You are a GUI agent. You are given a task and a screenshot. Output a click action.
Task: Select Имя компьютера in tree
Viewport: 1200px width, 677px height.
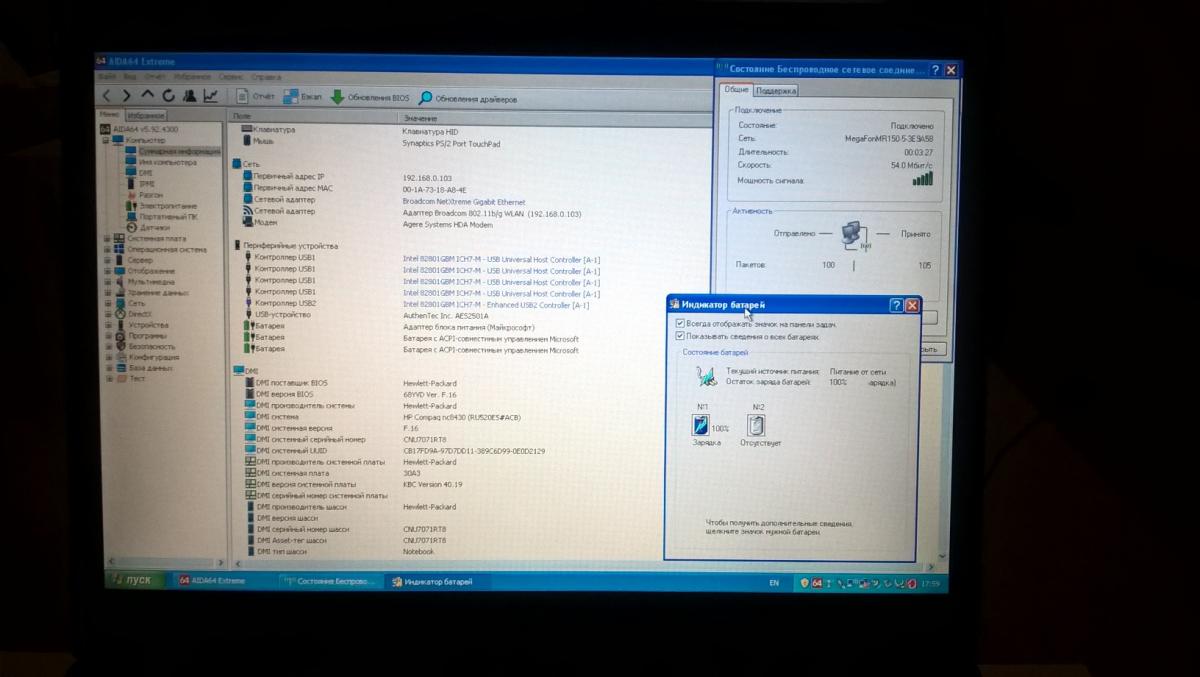167,162
